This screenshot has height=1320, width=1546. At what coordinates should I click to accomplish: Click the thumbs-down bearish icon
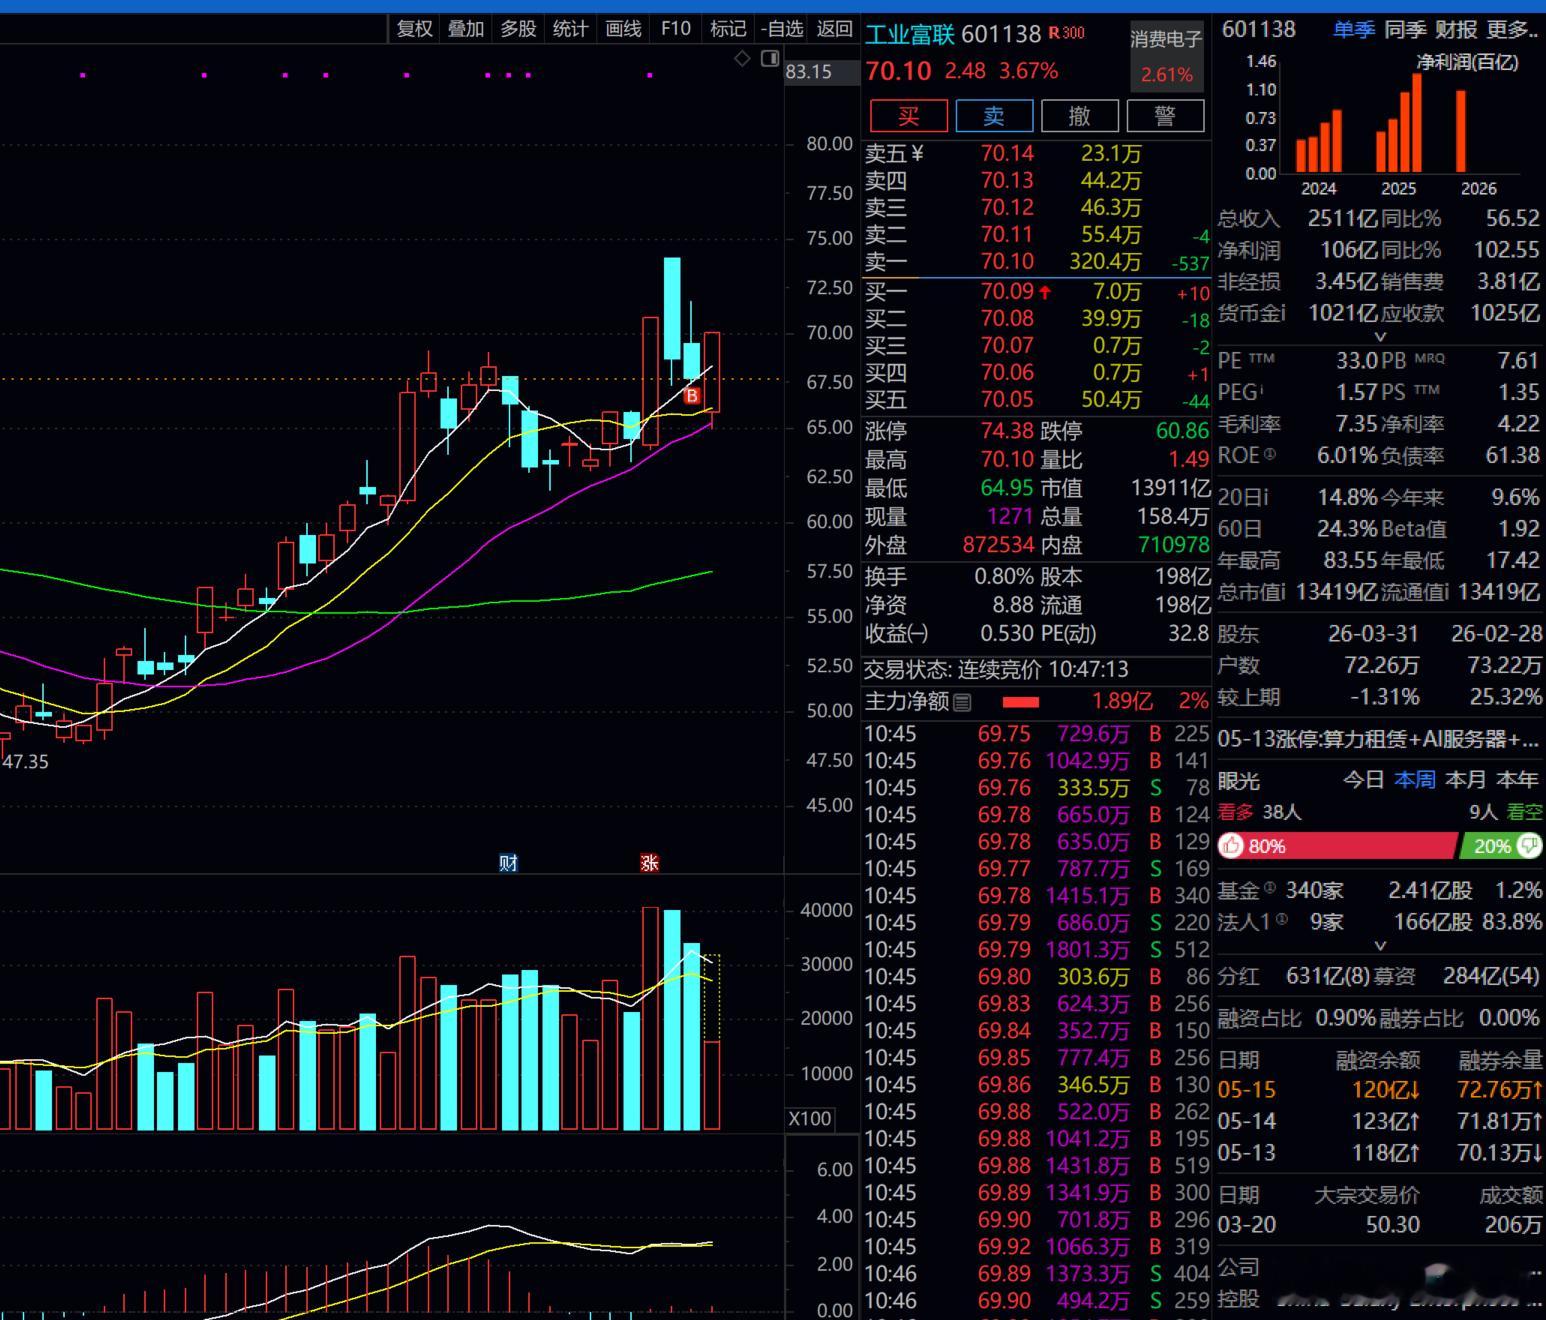click(1530, 846)
